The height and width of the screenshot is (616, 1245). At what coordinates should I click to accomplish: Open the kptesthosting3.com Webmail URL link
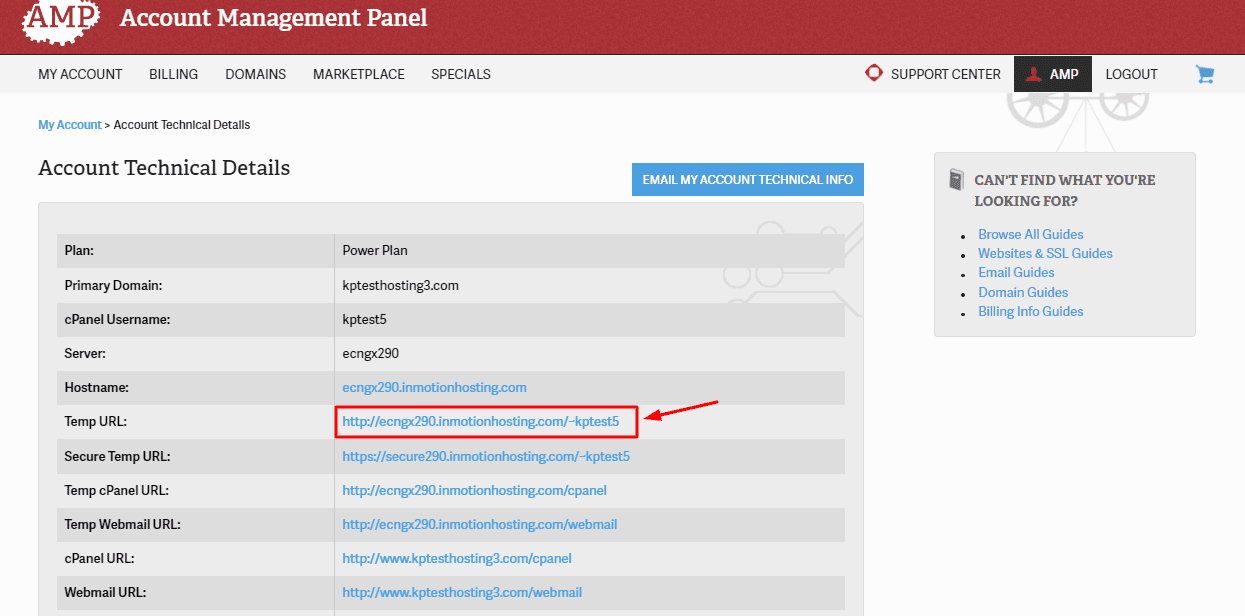(462, 592)
